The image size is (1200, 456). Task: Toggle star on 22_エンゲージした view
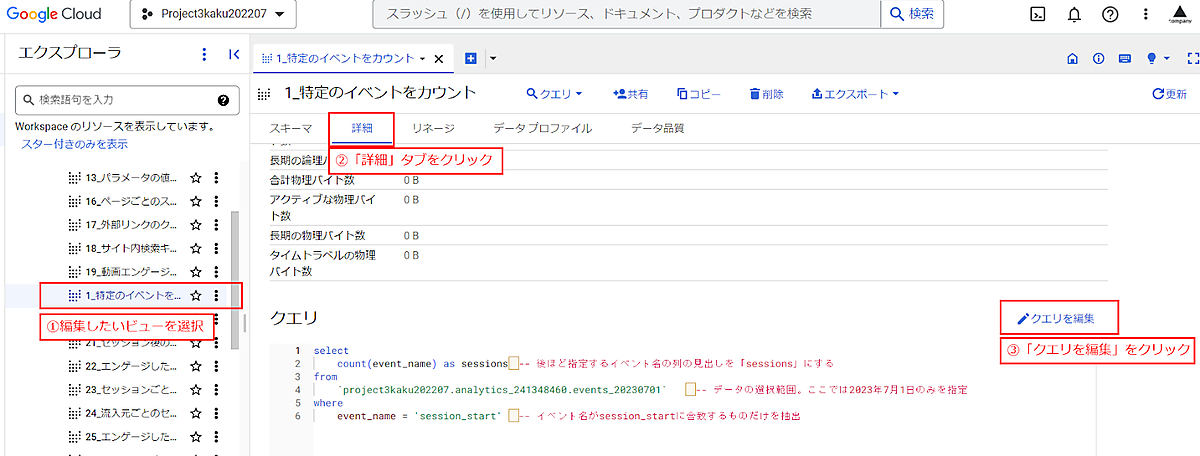tap(196, 366)
